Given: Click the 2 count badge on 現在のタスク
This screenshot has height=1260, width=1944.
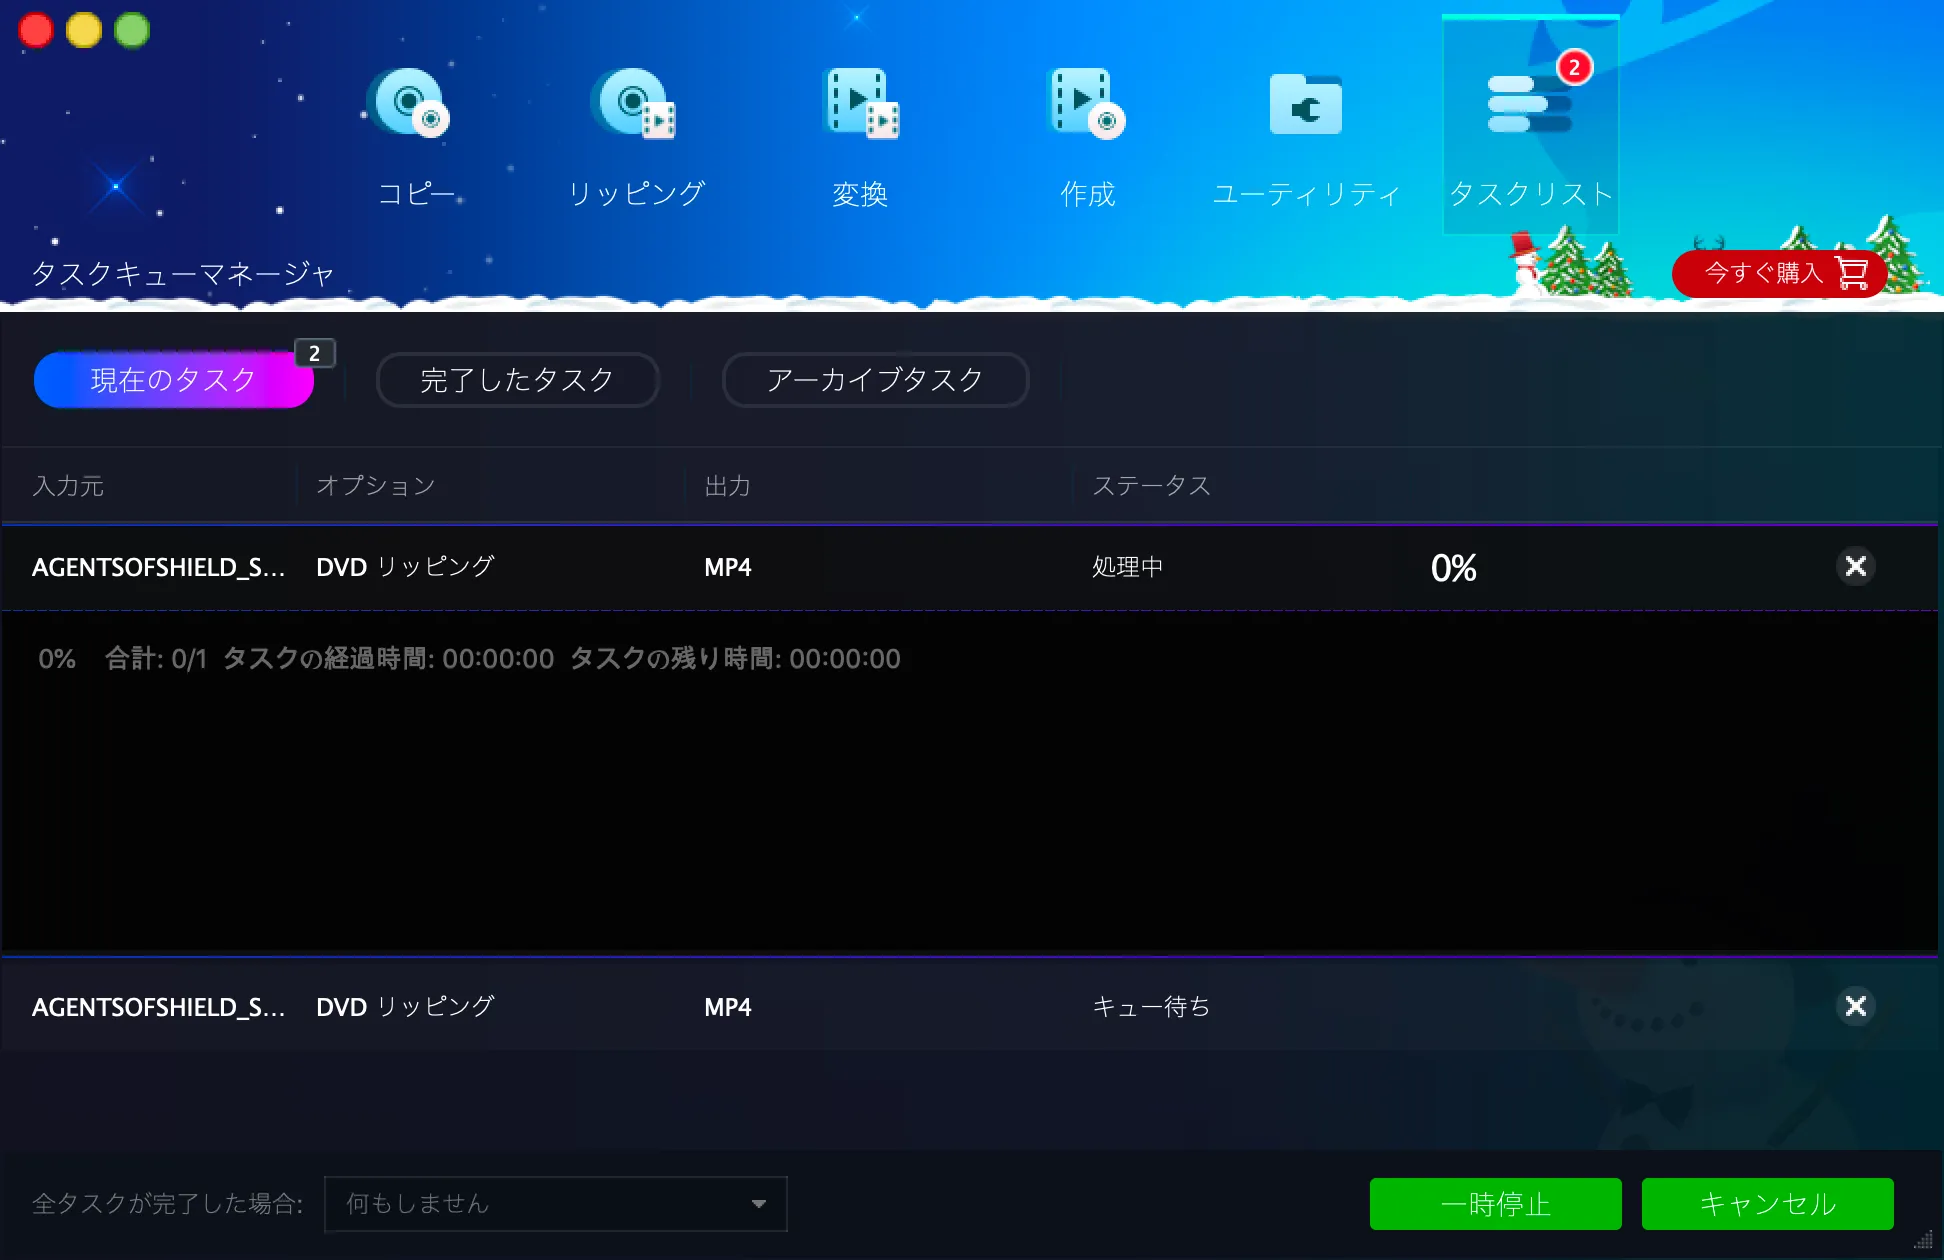Looking at the screenshot, I should tap(315, 353).
